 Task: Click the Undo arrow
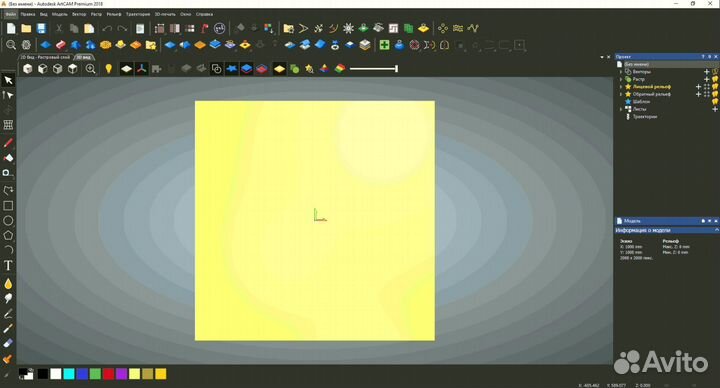107,28
